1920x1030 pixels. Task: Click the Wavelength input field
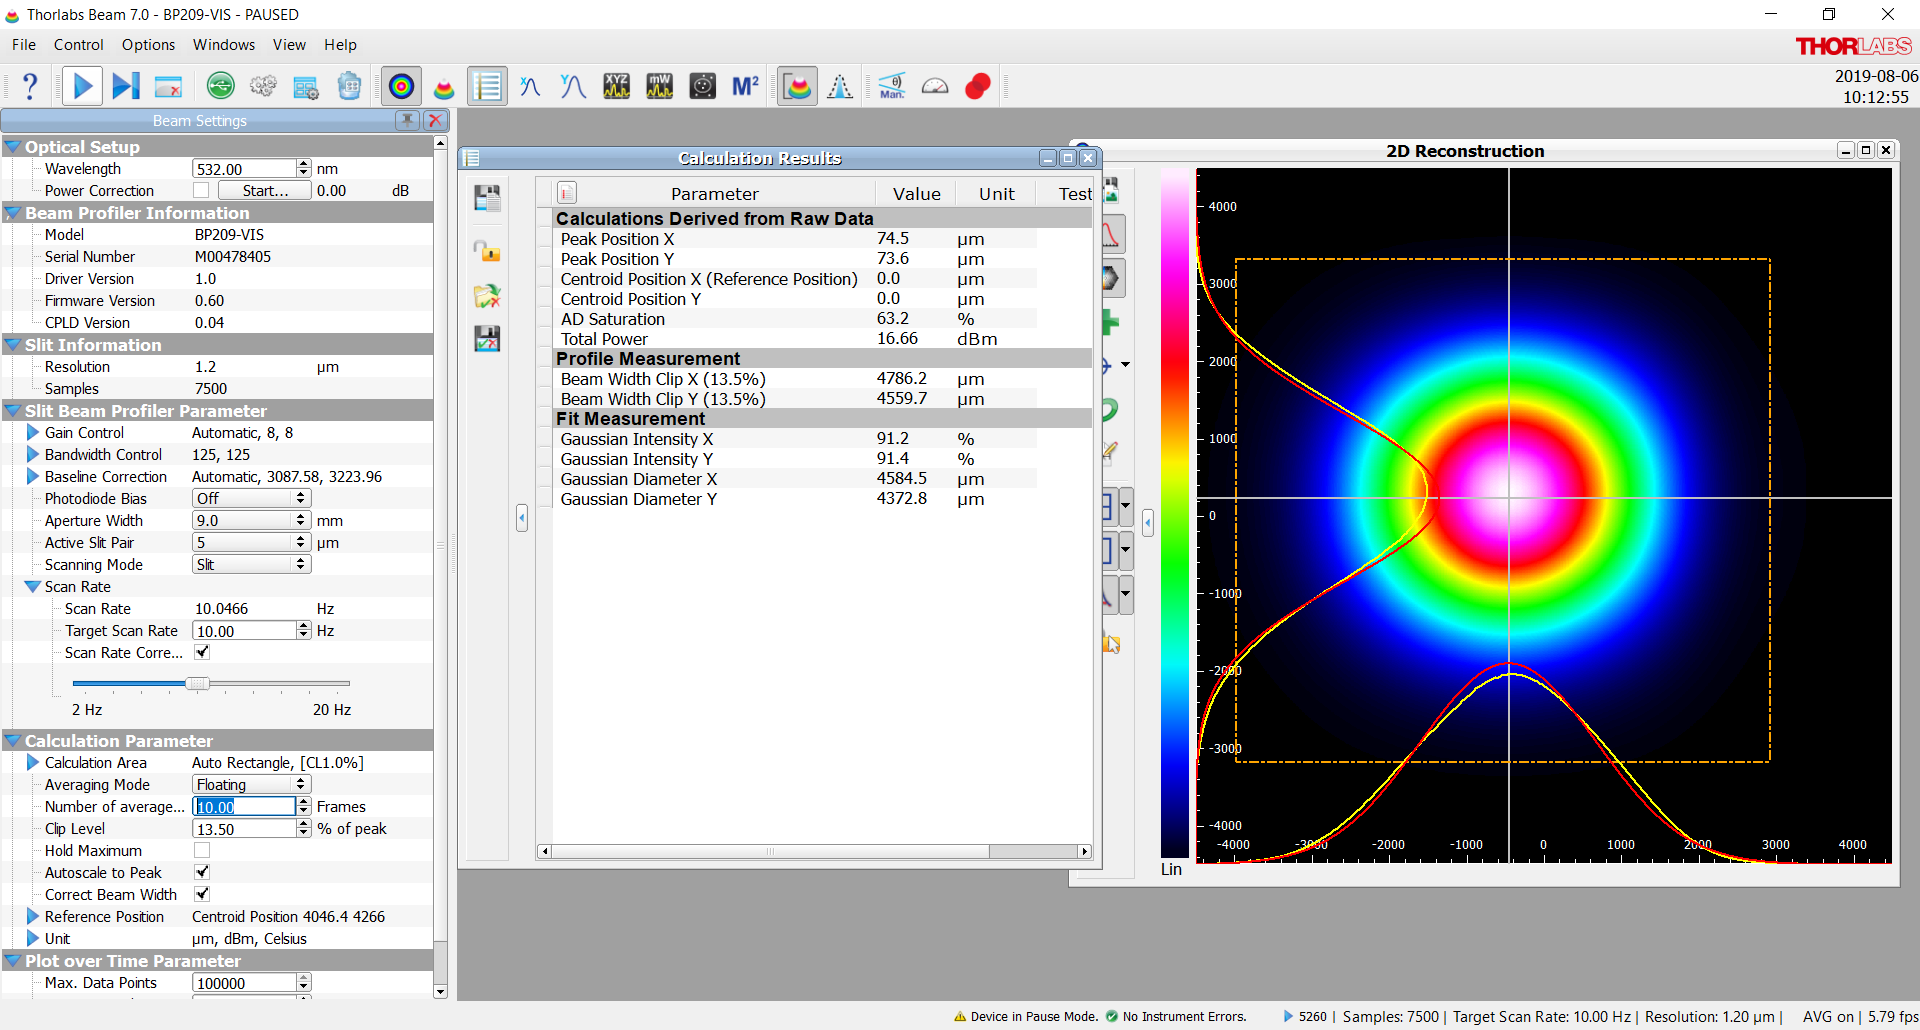coord(244,169)
